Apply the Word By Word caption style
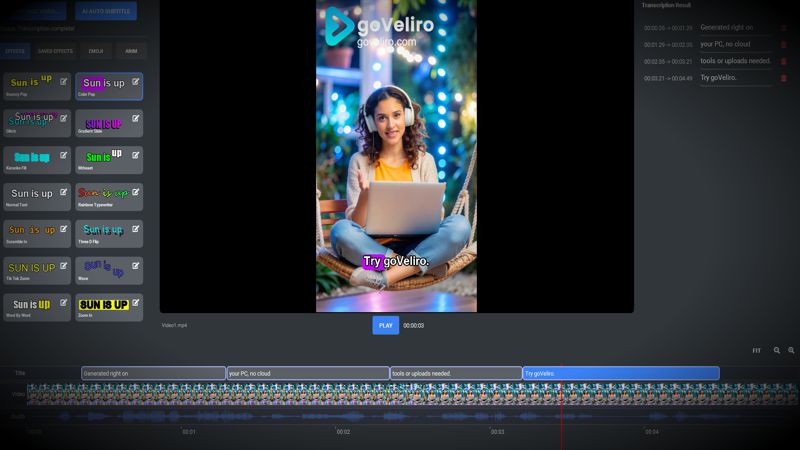Image resolution: width=800 pixels, height=450 pixels. click(37, 307)
